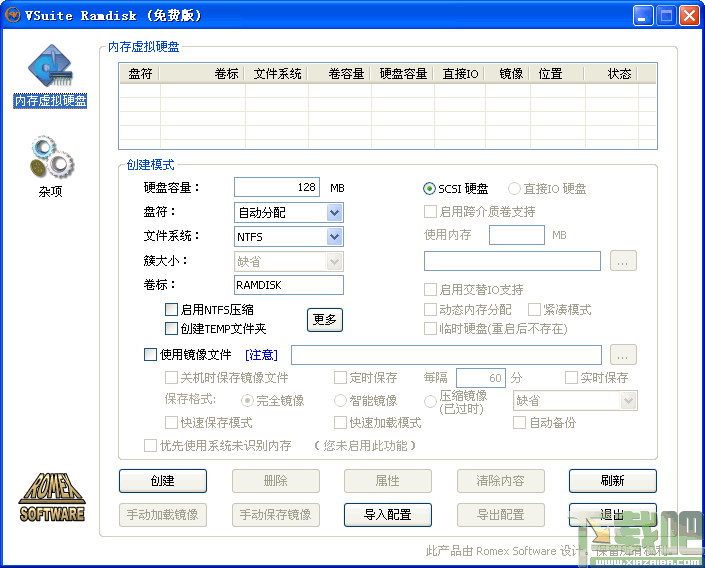Click the 硬盘容量 column header
705x568 pixels.
(x=402, y=73)
